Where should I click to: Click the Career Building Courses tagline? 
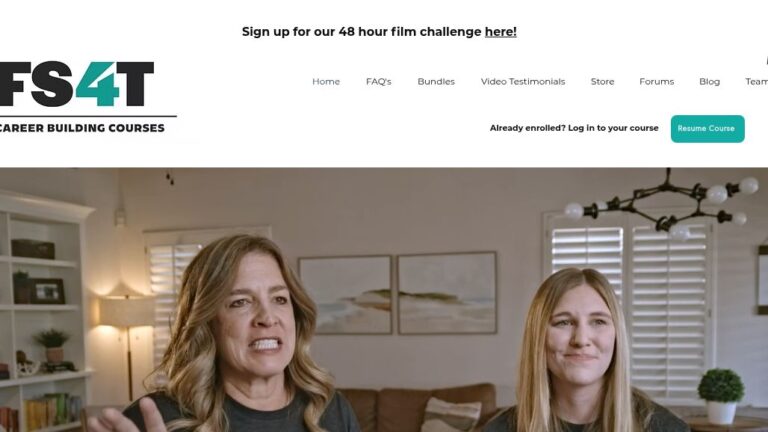coord(82,128)
